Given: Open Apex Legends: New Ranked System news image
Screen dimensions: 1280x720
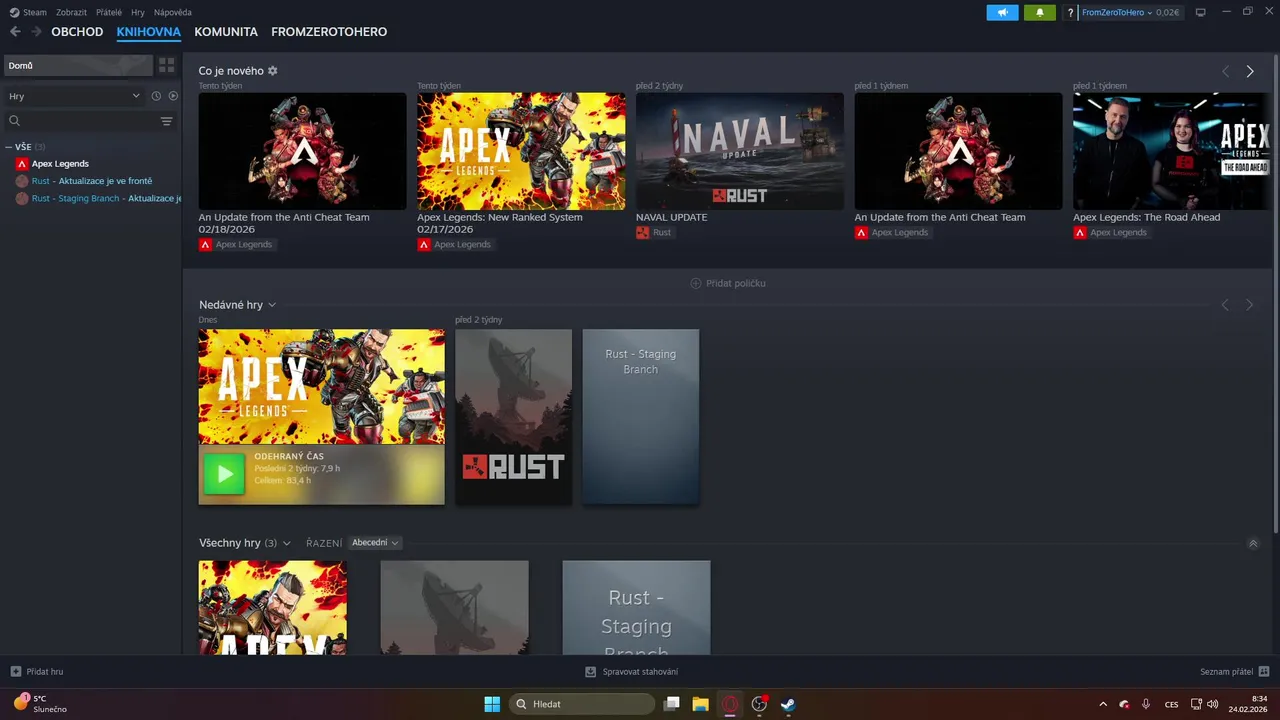Looking at the screenshot, I should click(x=521, y=151).
